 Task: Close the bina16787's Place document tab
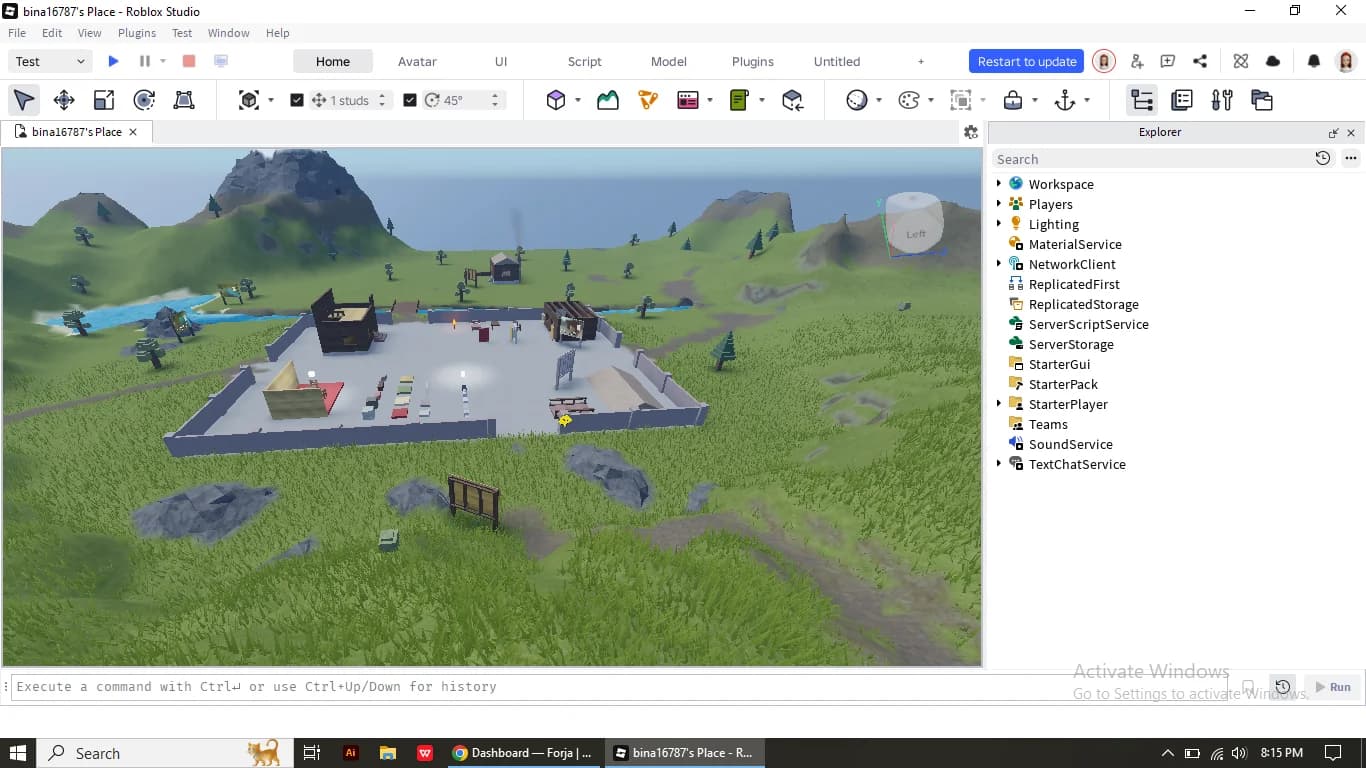pos(133,132)
